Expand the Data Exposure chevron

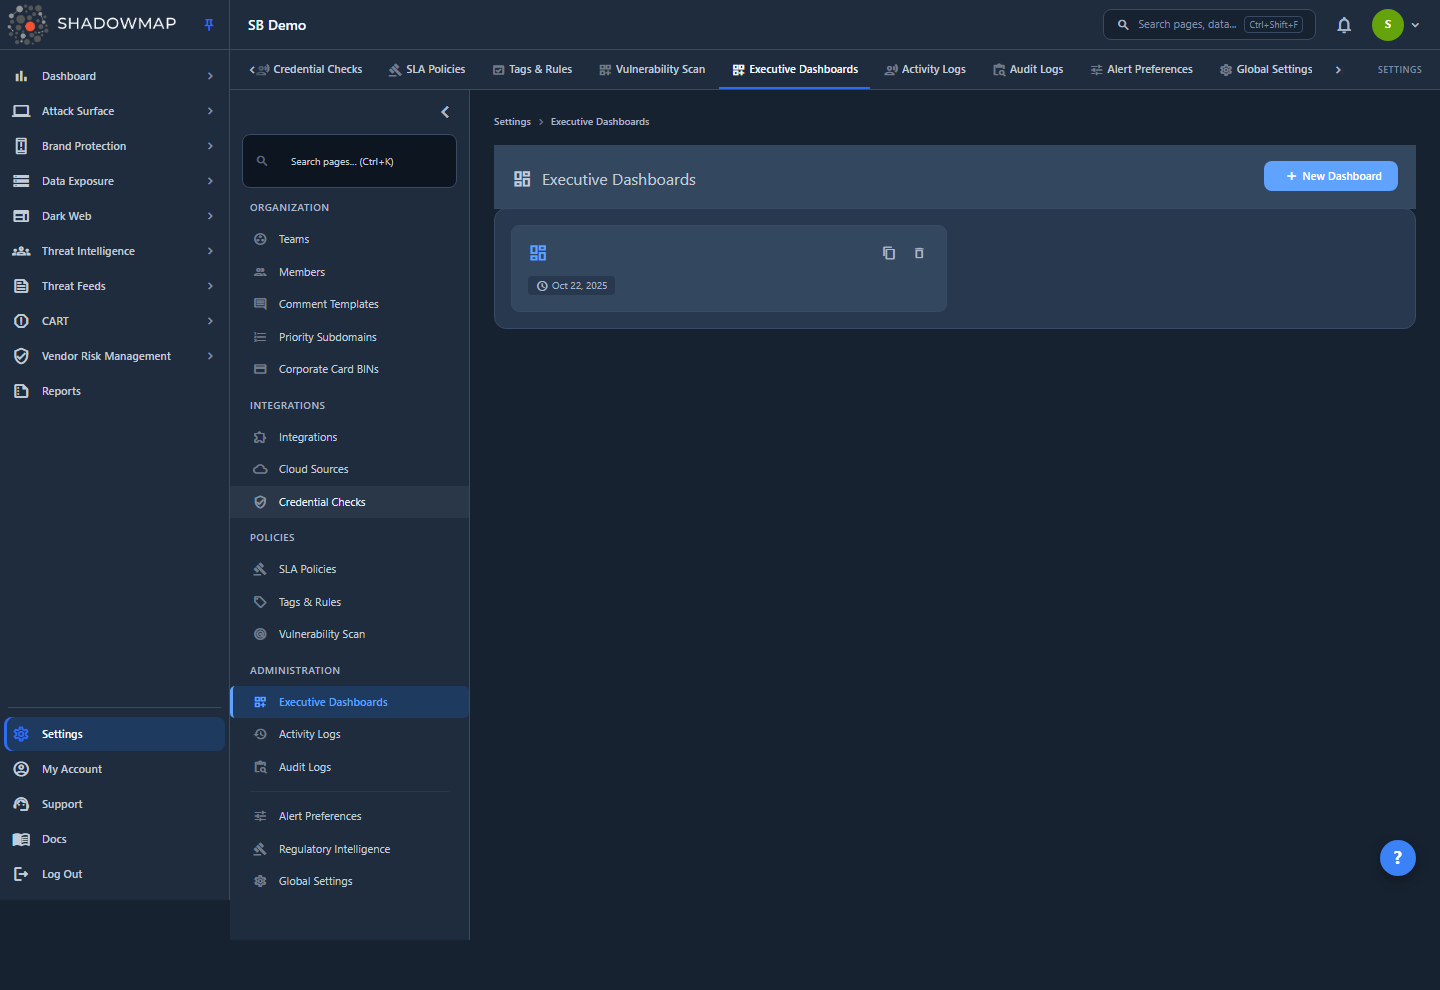click(210, 181)
